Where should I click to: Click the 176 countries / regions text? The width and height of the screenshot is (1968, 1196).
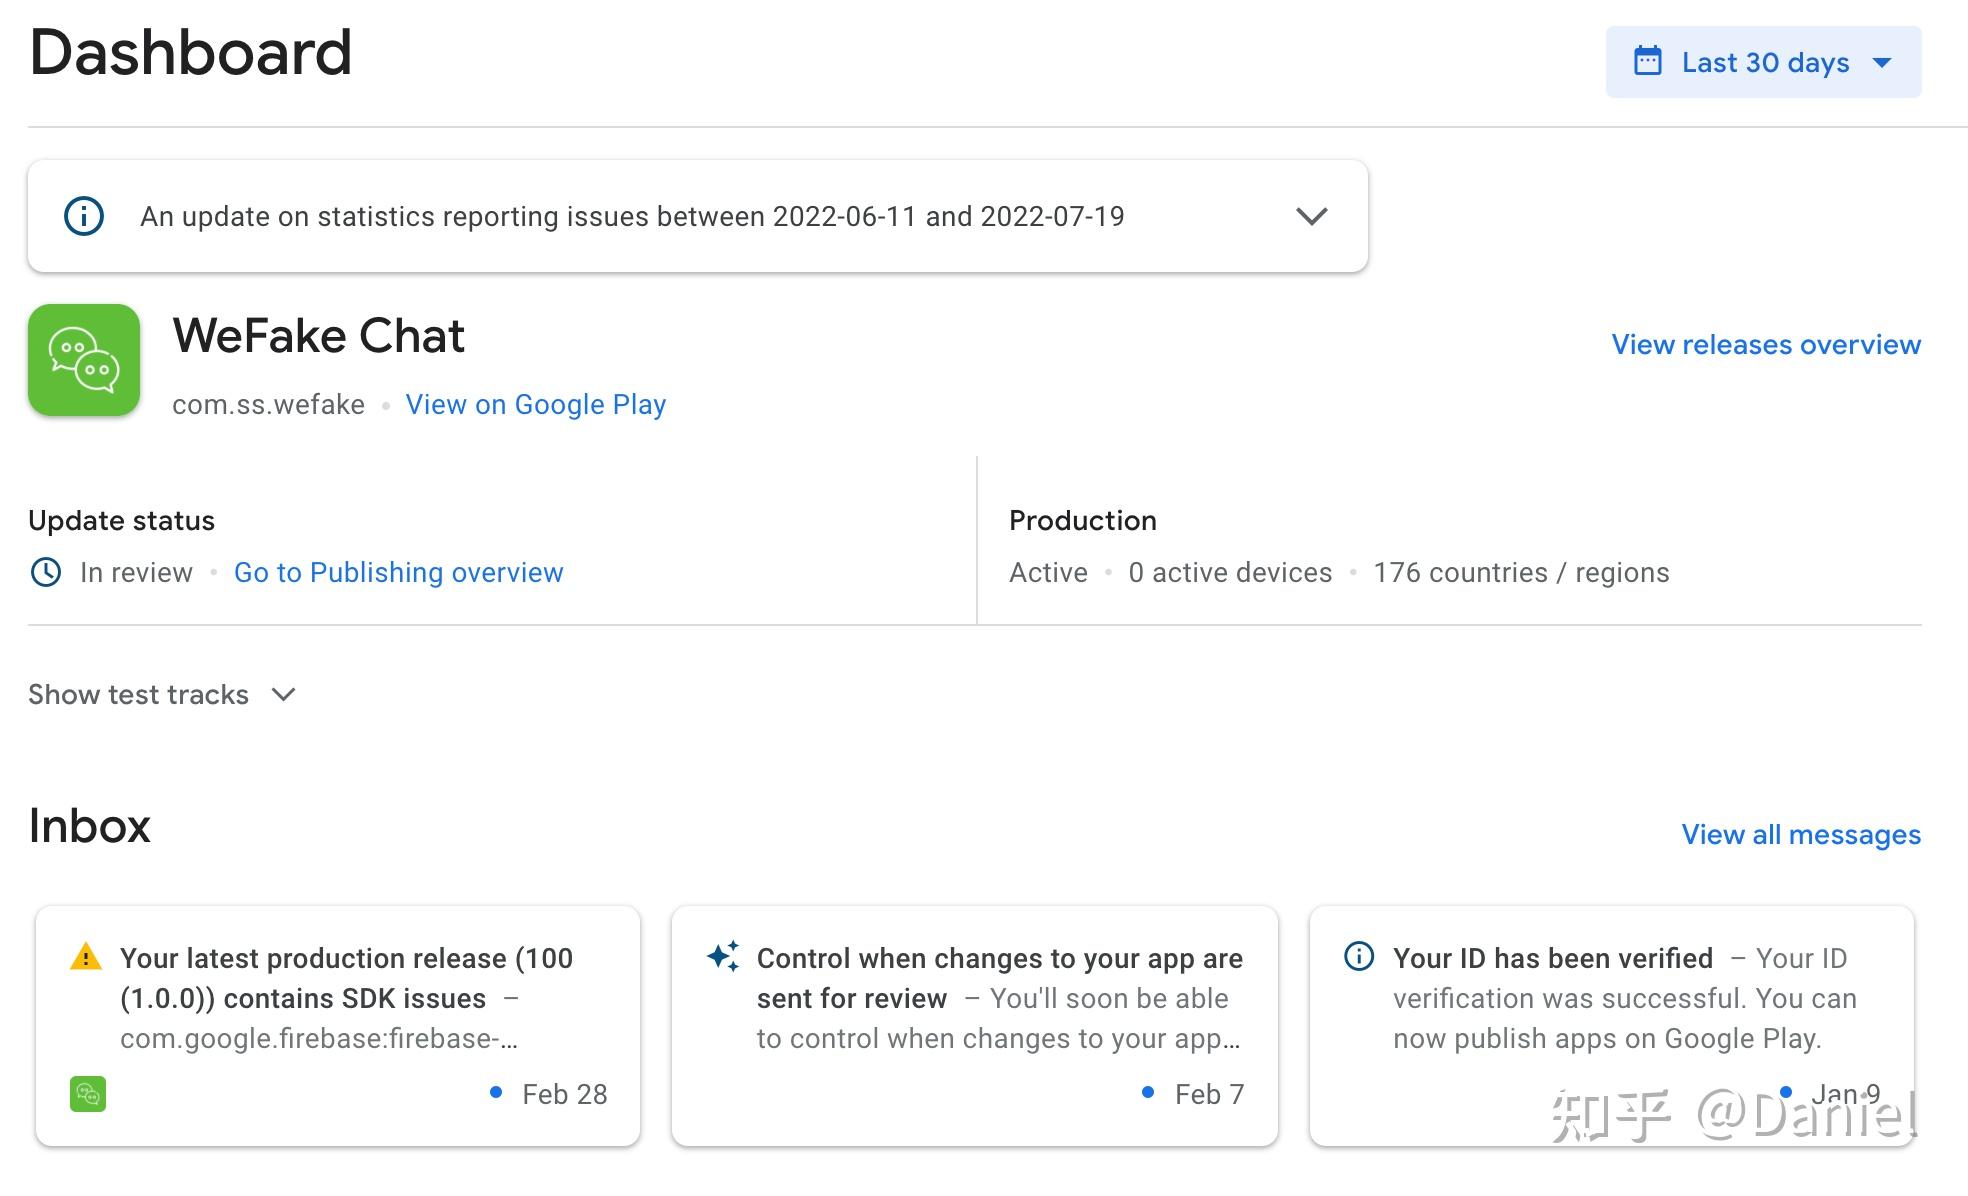pyautogui.click(x=1520, y=572)
